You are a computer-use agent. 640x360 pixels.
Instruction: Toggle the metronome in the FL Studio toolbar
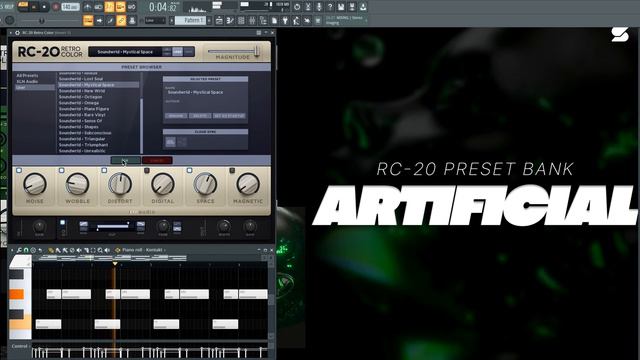(x=88, y=7)
